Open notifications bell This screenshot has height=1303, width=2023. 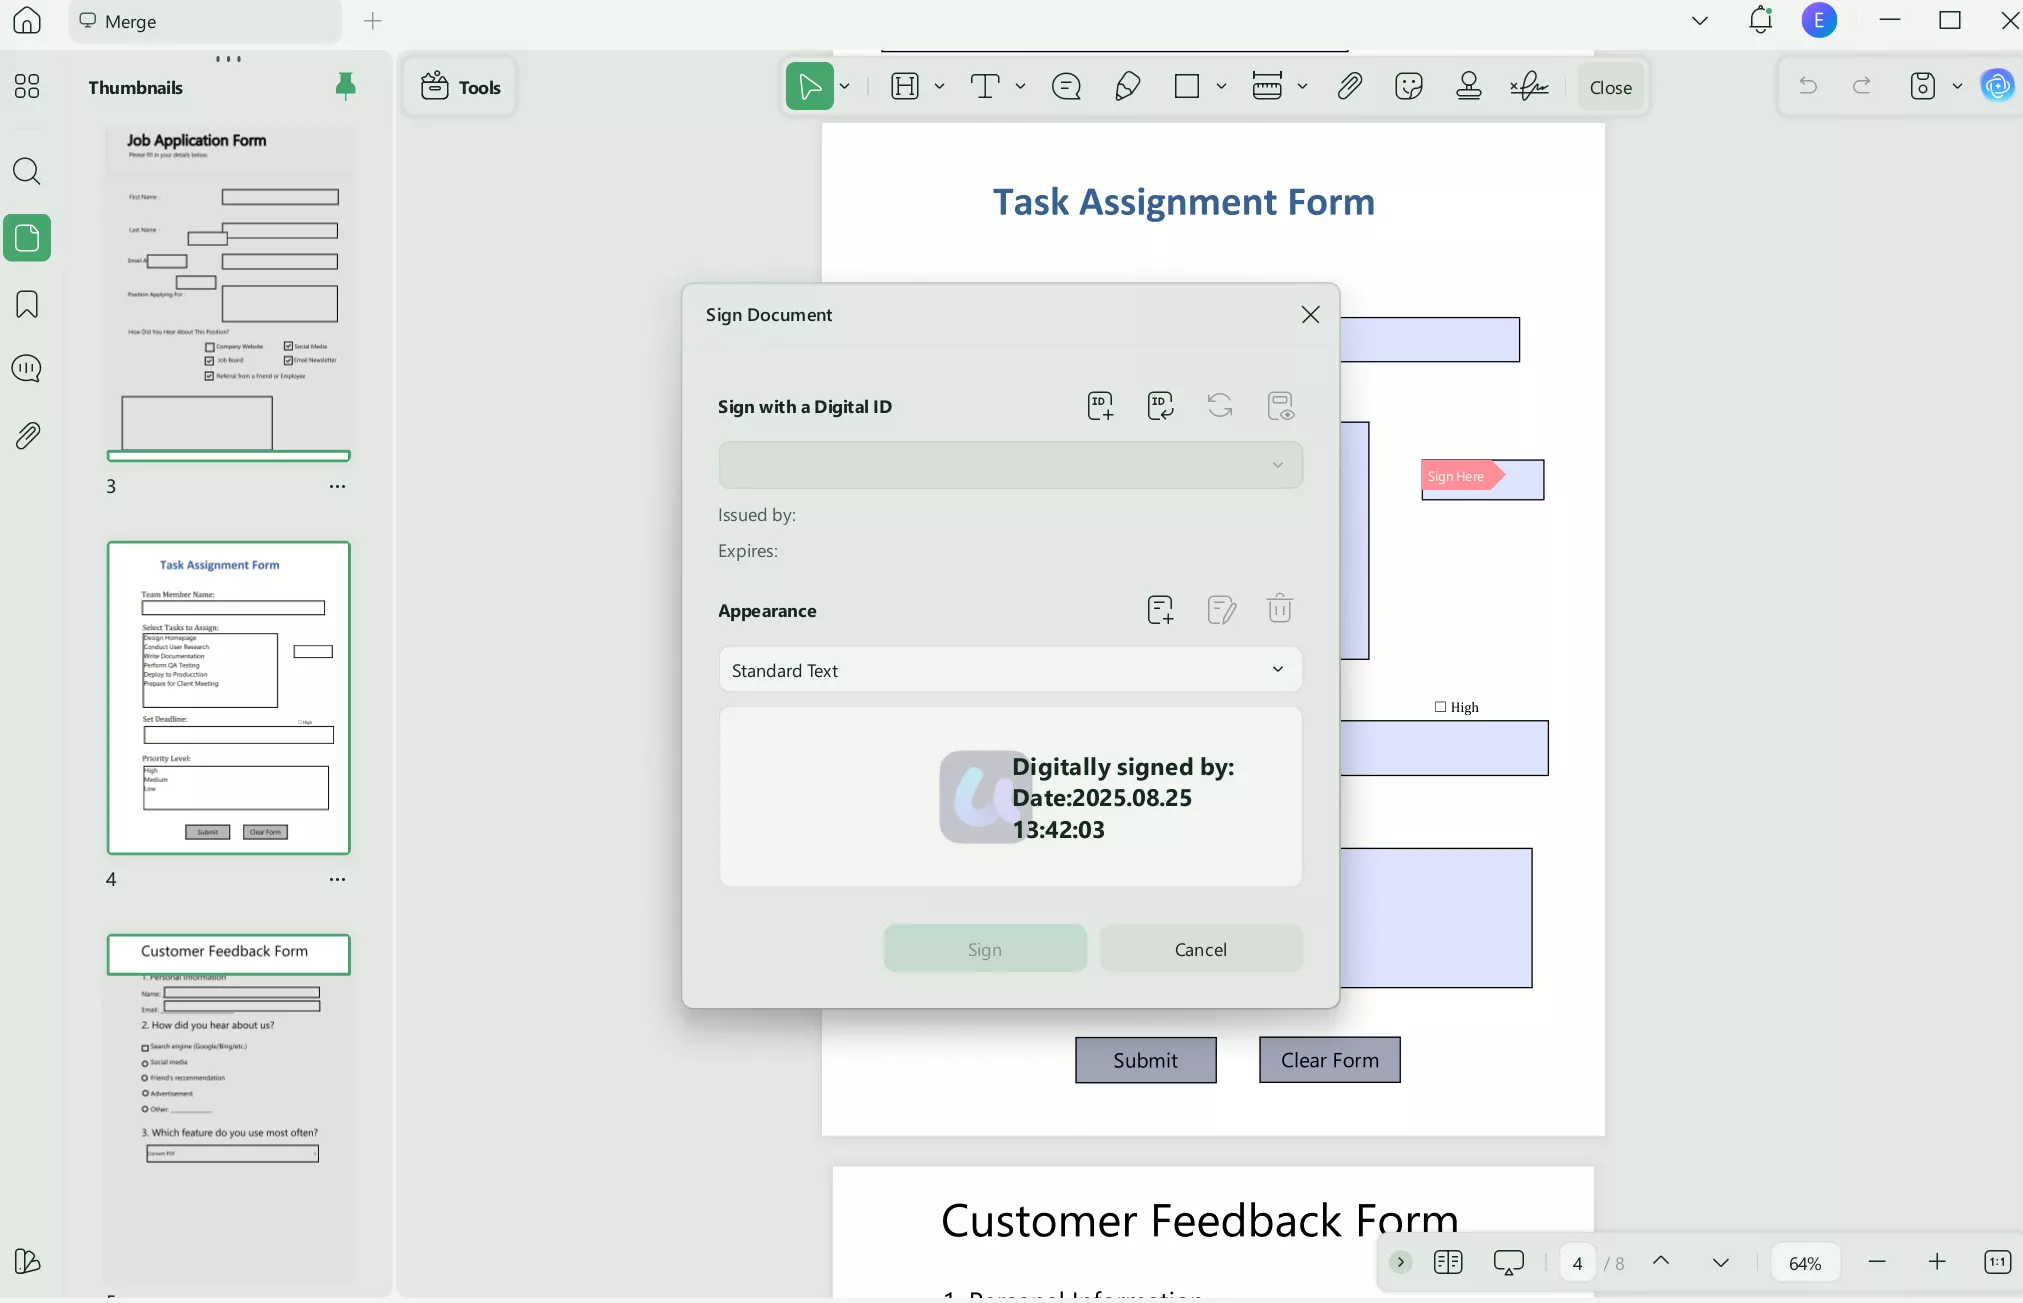tap(1761, 20)
